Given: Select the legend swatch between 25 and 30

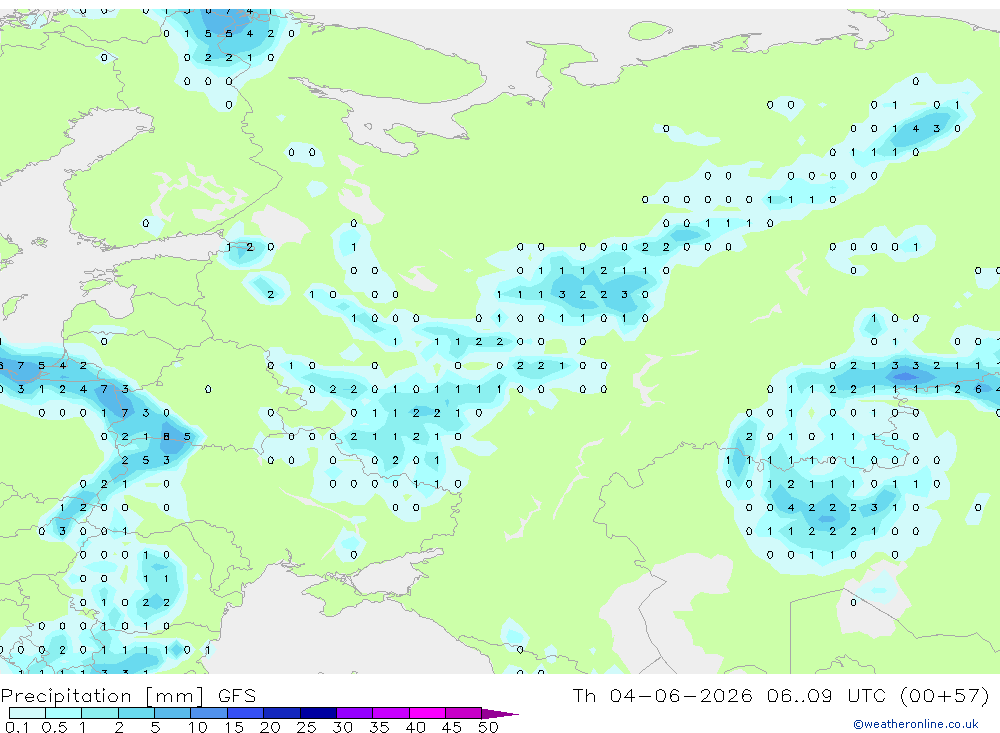Looking at the screenshot, I should (x=318, y=713).
